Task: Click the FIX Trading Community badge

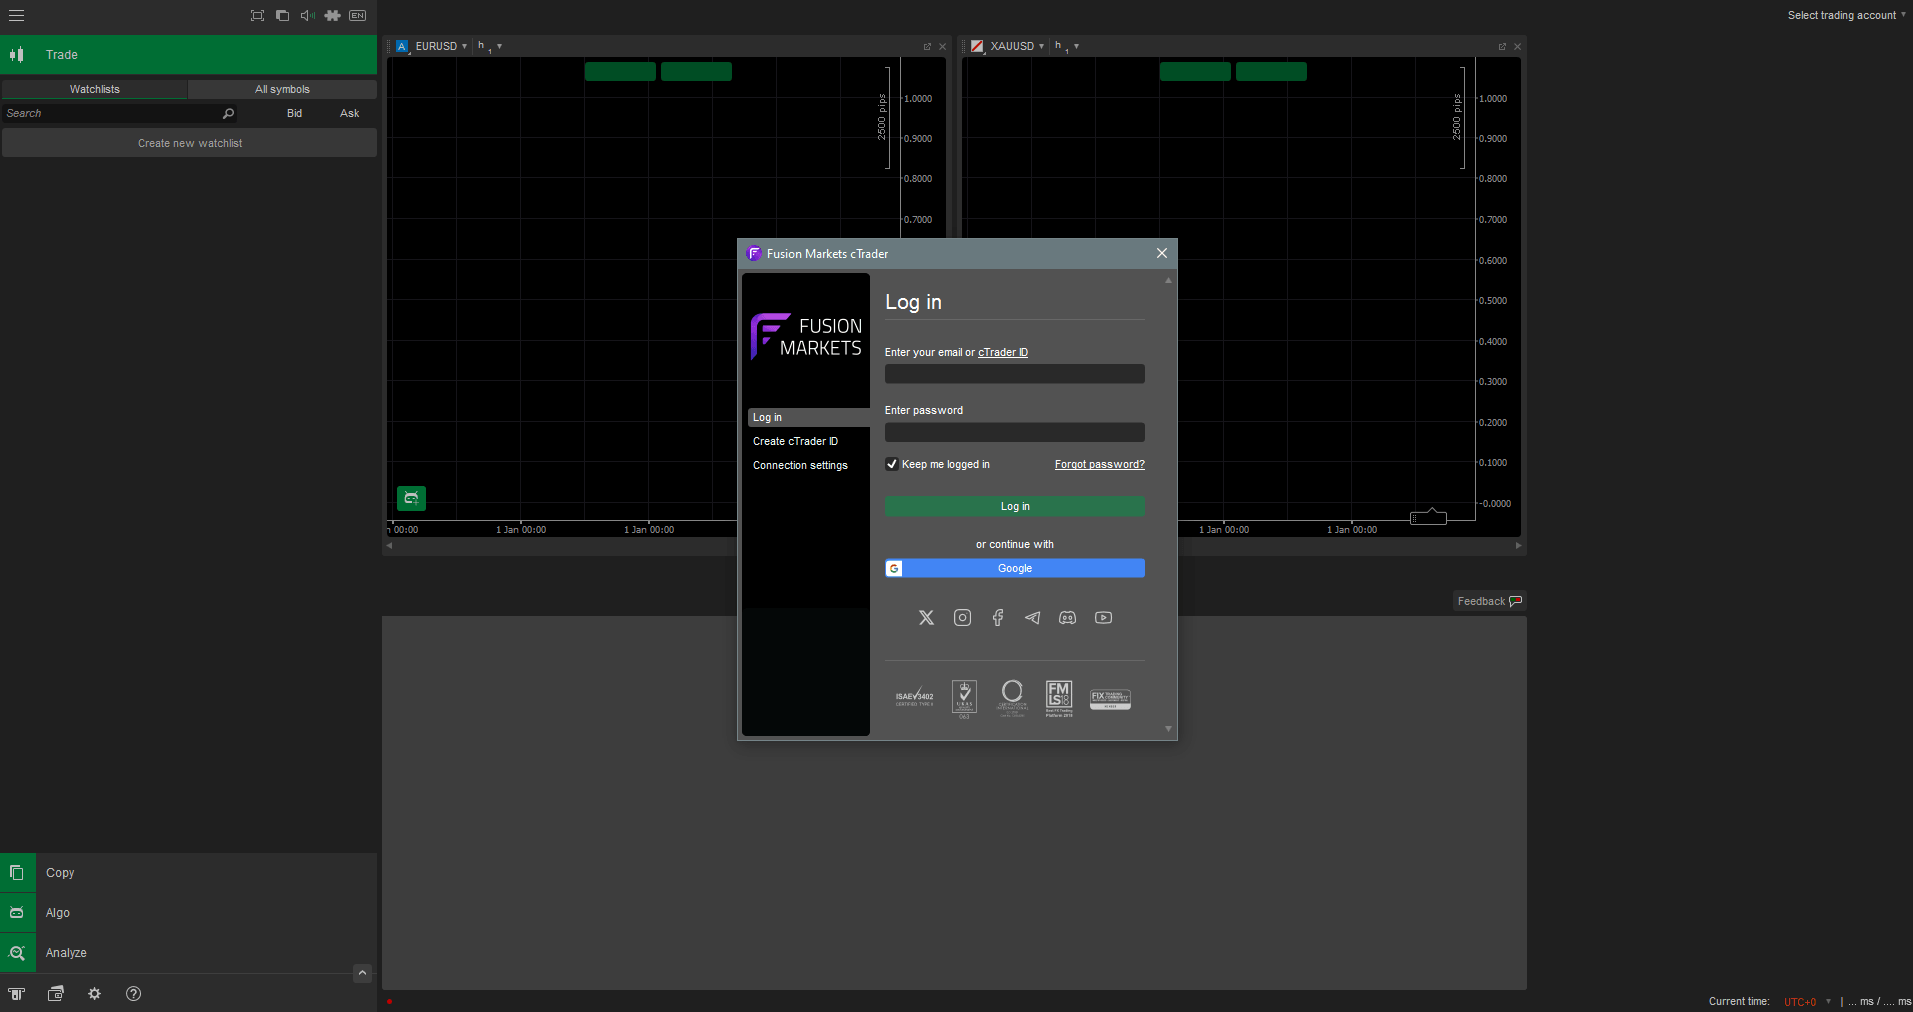Action: (x=1110, y=699)
